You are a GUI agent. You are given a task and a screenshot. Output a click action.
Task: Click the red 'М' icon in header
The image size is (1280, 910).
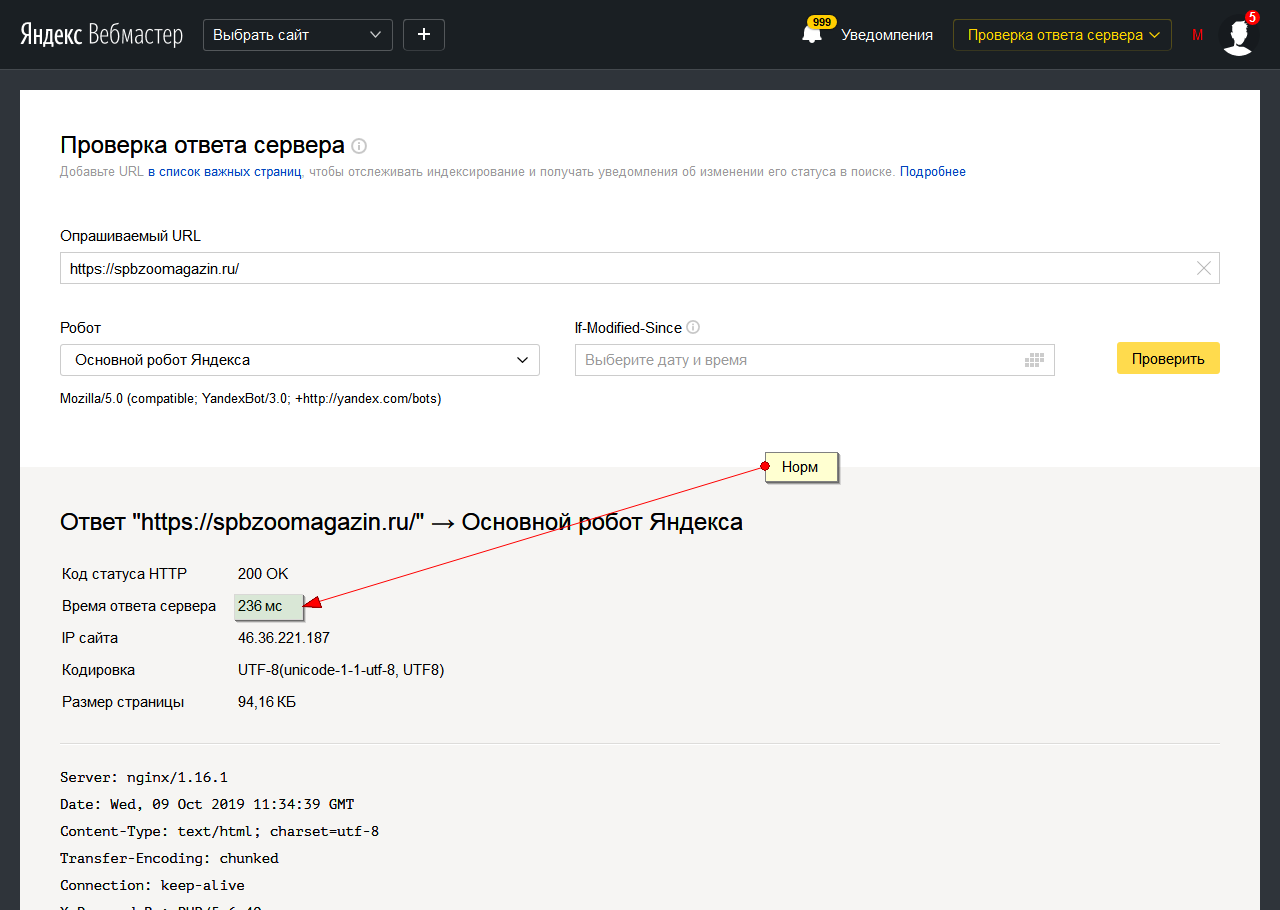(x=1197, y=35)
